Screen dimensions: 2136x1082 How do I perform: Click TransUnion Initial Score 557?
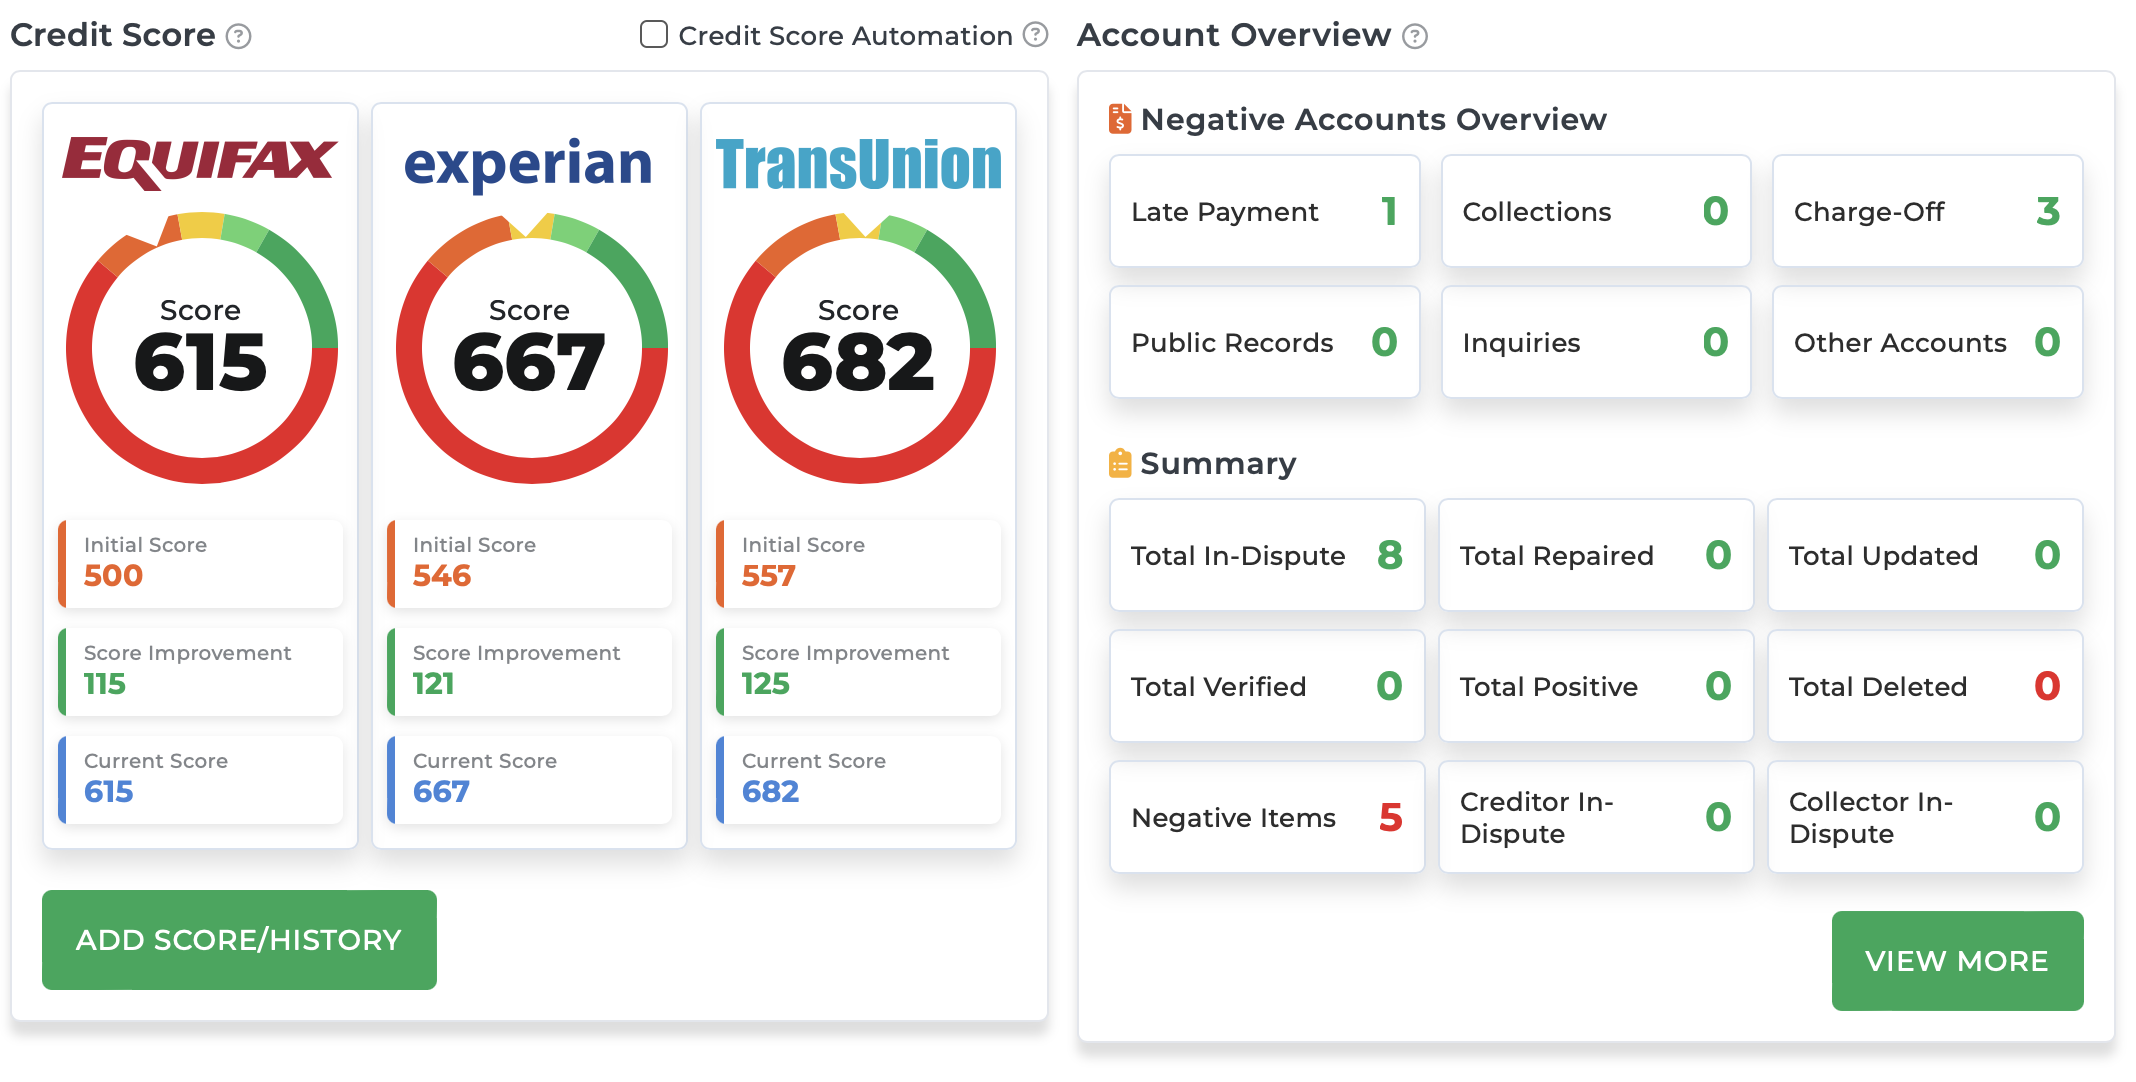pos(858,563)
